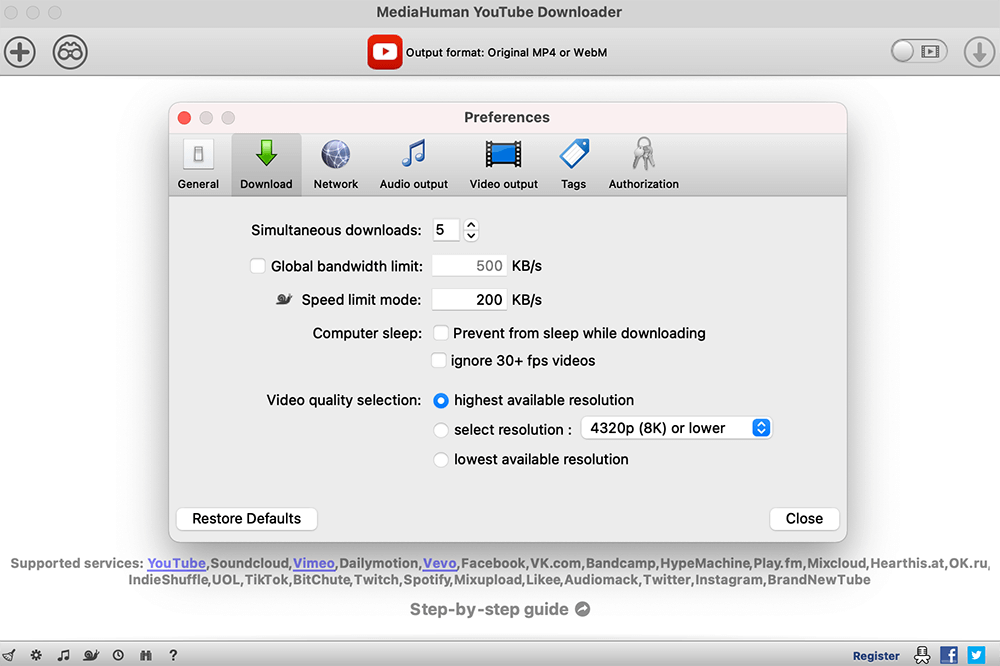This screenshot has width=1000, height=666.
Task: Click the add URL plus button
Action: (20, 52)
